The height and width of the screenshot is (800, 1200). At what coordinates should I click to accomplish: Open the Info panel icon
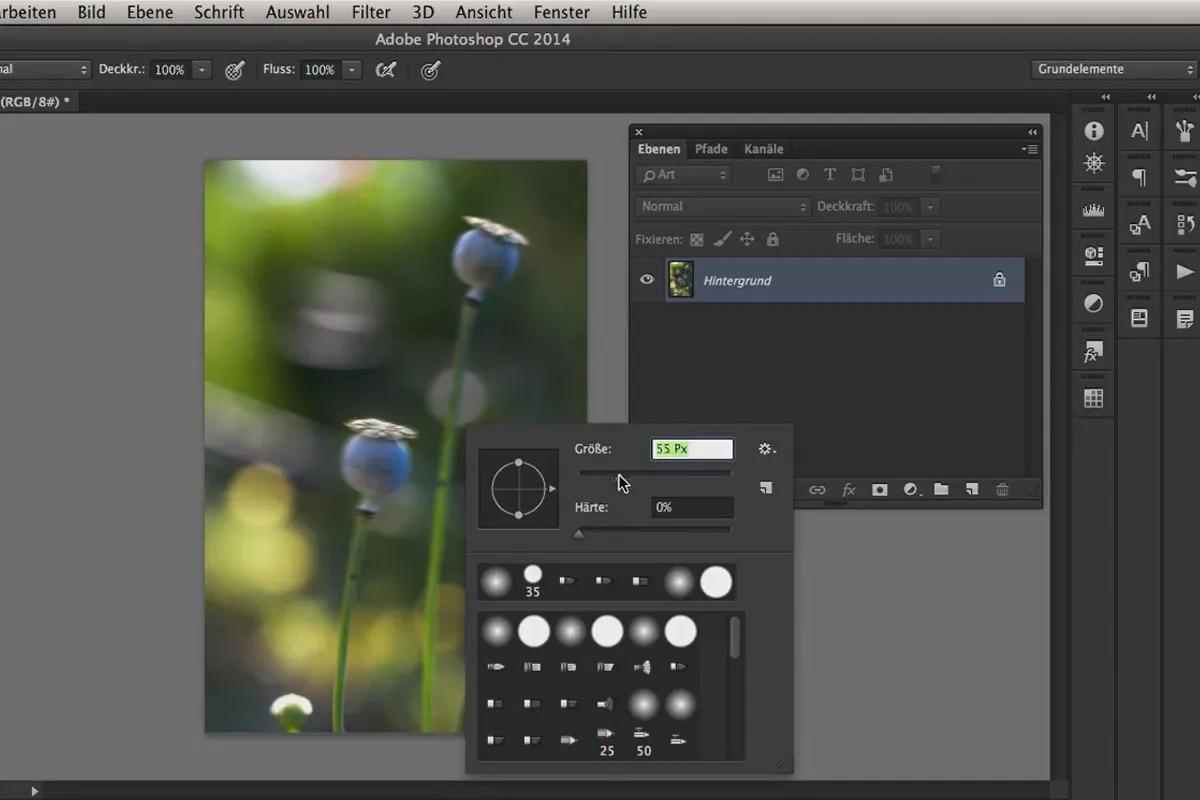tap(1093, 131)
